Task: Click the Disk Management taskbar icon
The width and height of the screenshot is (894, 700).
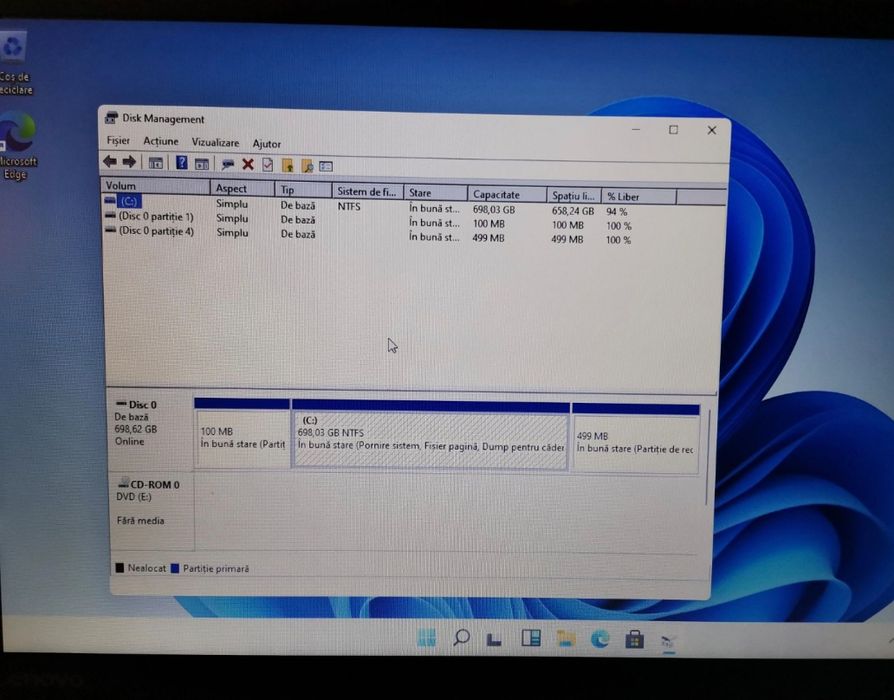Action: [668, 642]
